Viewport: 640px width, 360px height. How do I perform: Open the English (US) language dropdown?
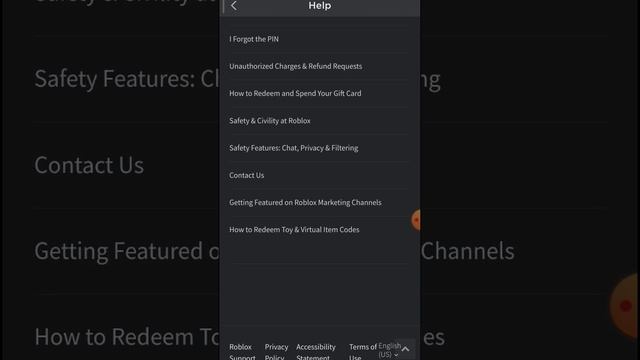pos(389,350)
